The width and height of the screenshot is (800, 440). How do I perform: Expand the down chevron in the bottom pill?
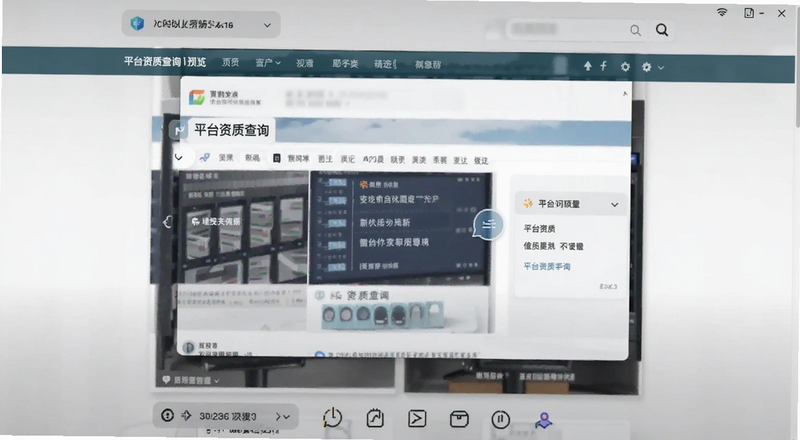coord(287,418)
